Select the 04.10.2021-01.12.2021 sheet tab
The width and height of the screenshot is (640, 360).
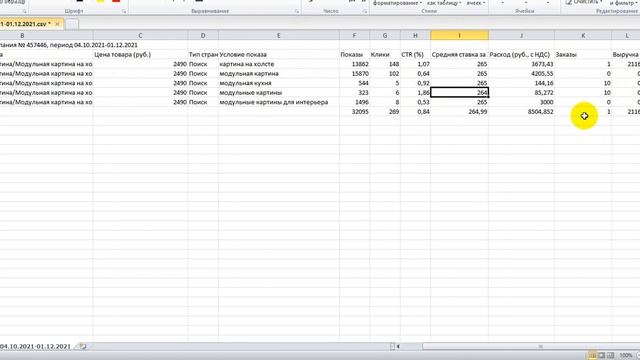(x=36, y=346)
